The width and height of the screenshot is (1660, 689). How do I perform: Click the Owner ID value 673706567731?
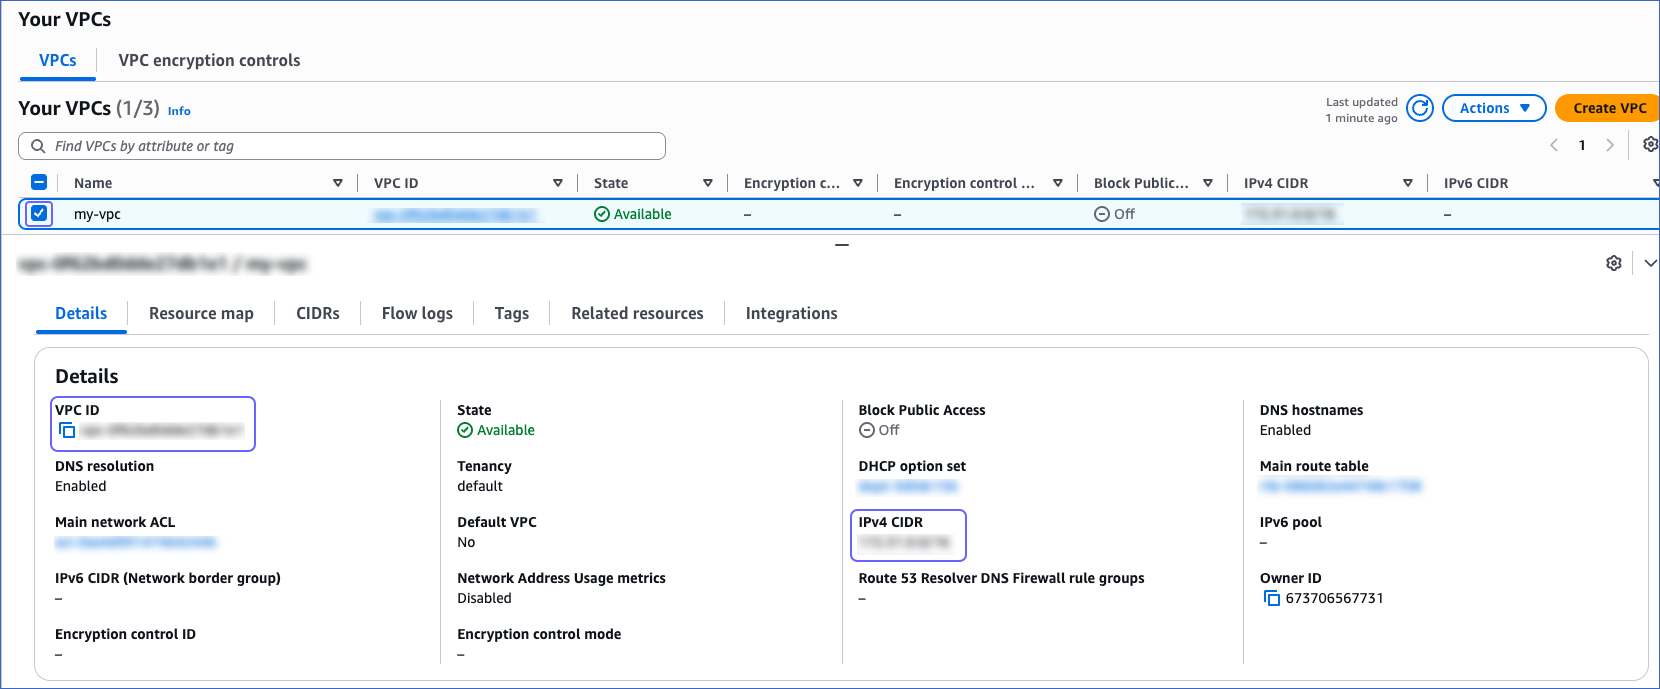(1334, 598)
